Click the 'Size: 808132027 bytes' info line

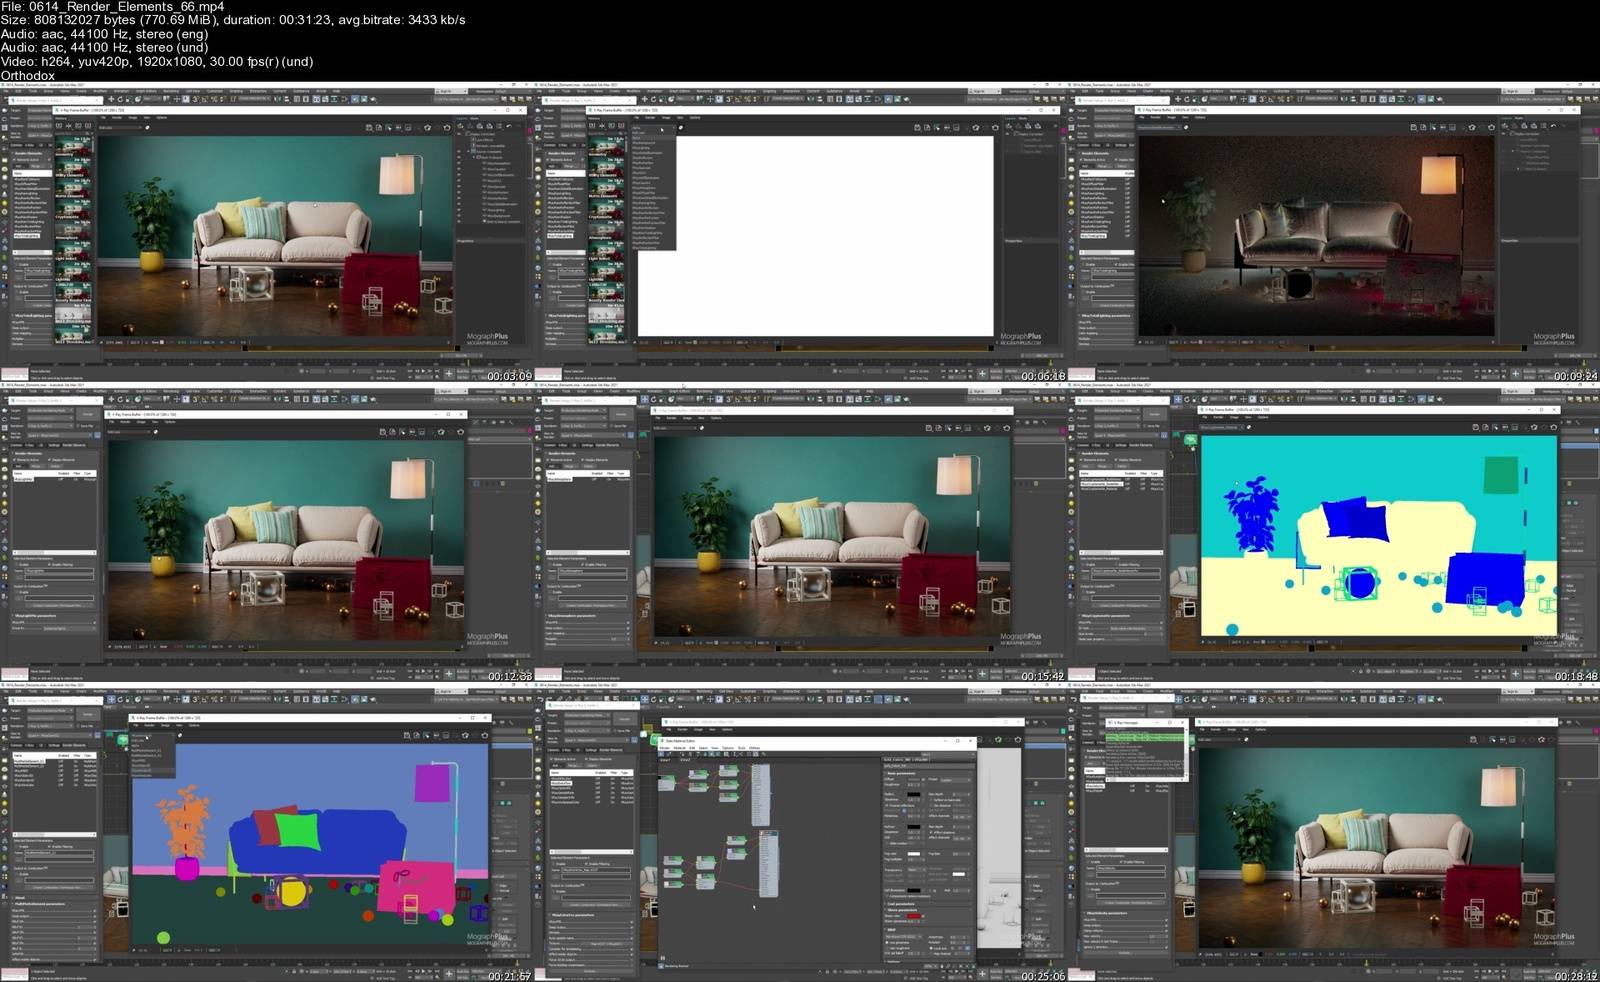tap(233, 20)
